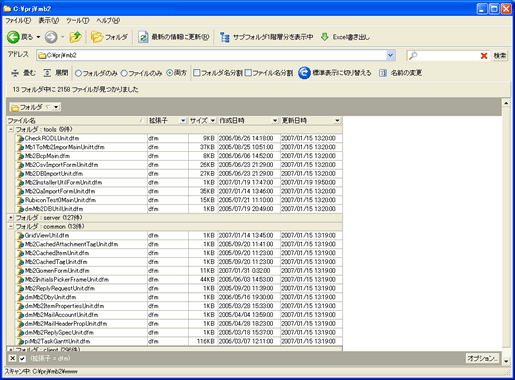Select ファイルのみ radio option
515x380 pixels.
(124, 73)
